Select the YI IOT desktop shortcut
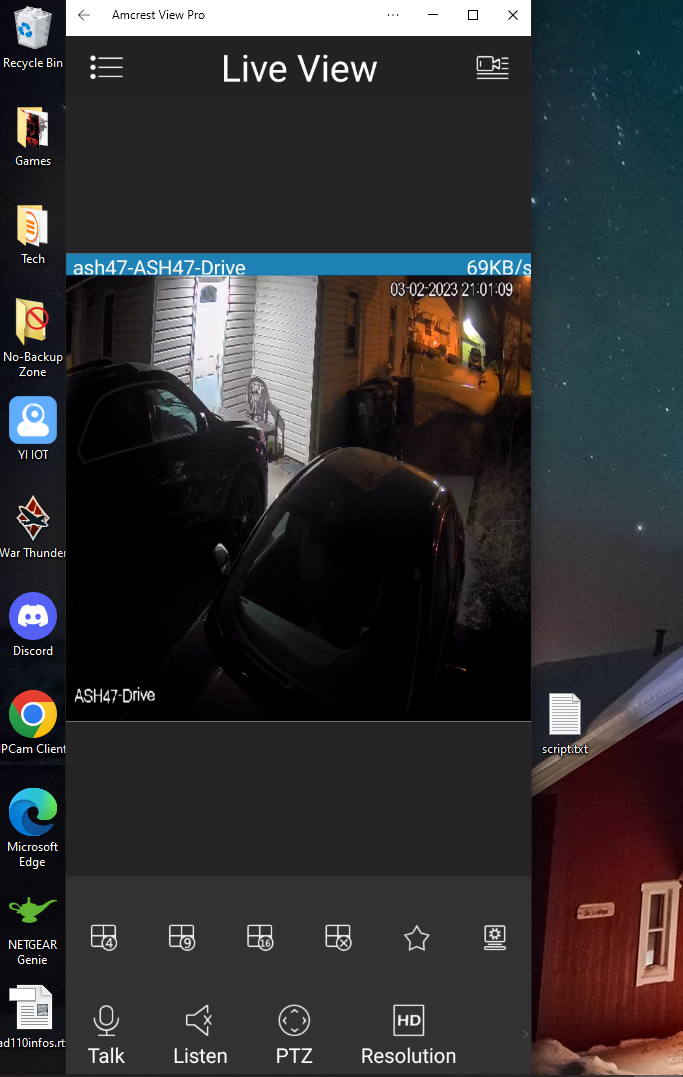This screenshot has height=1077, width=683. click(x=32, y=428)
